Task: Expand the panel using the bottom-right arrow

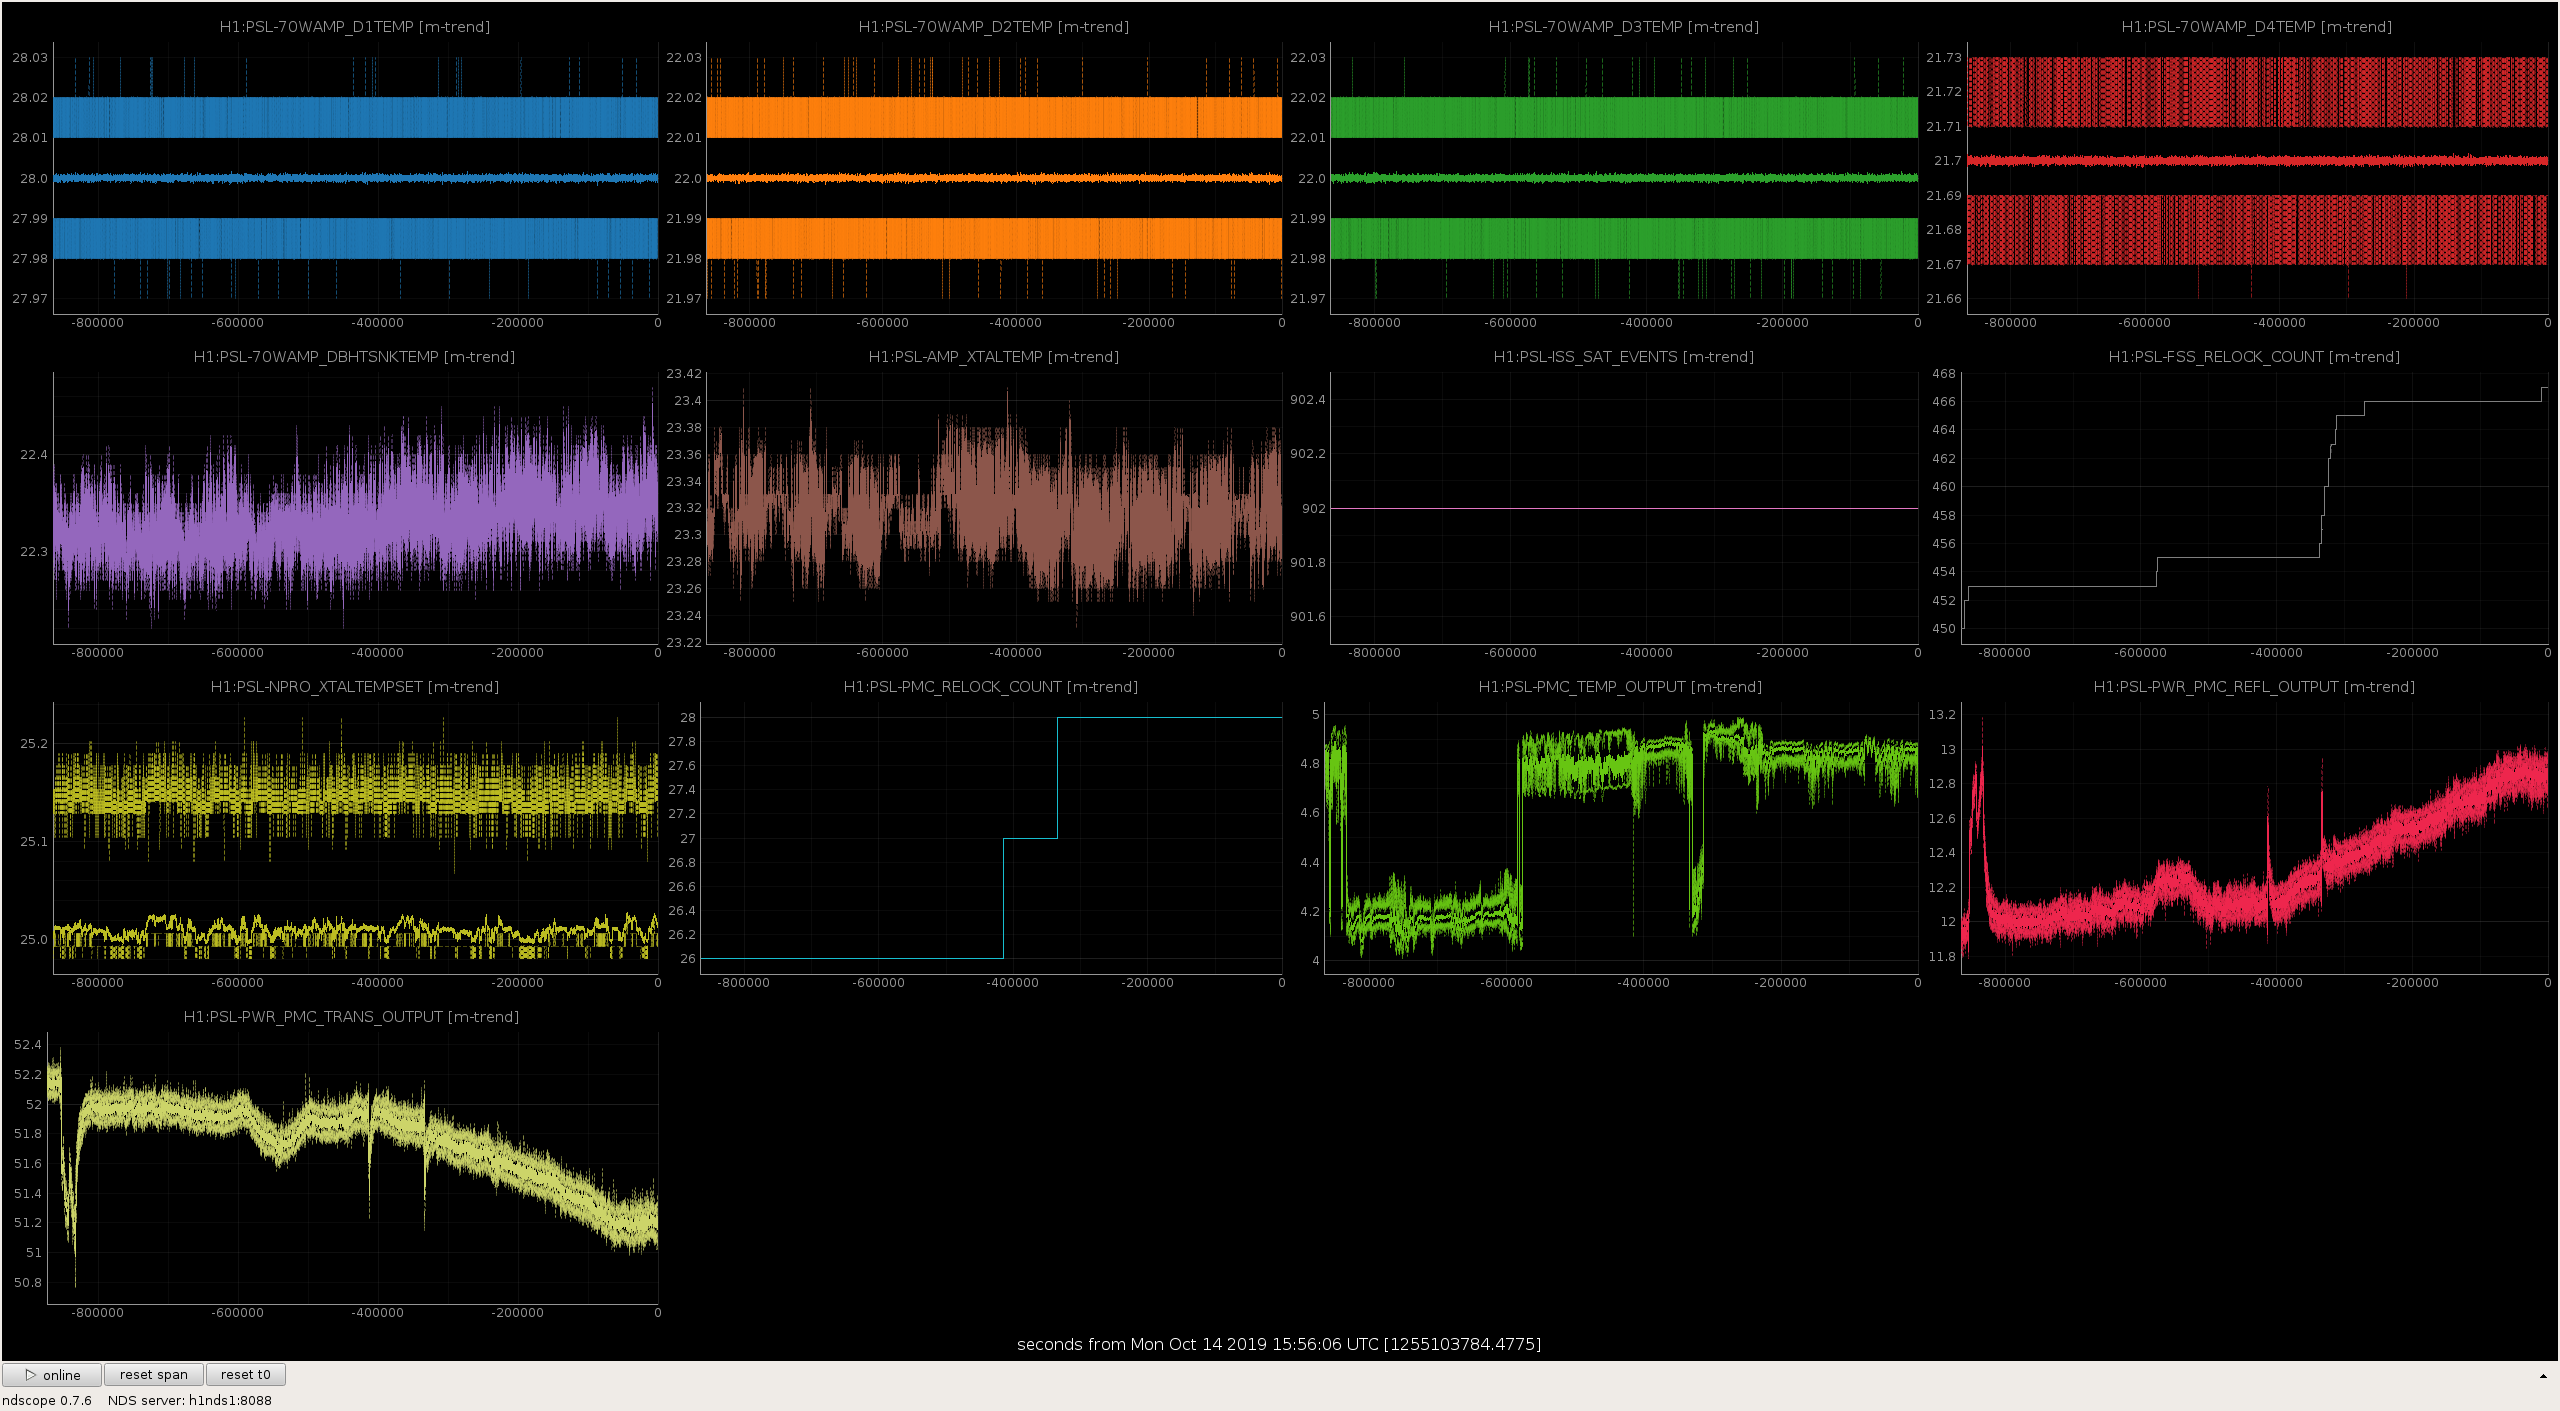Action: [2543, 1376]
